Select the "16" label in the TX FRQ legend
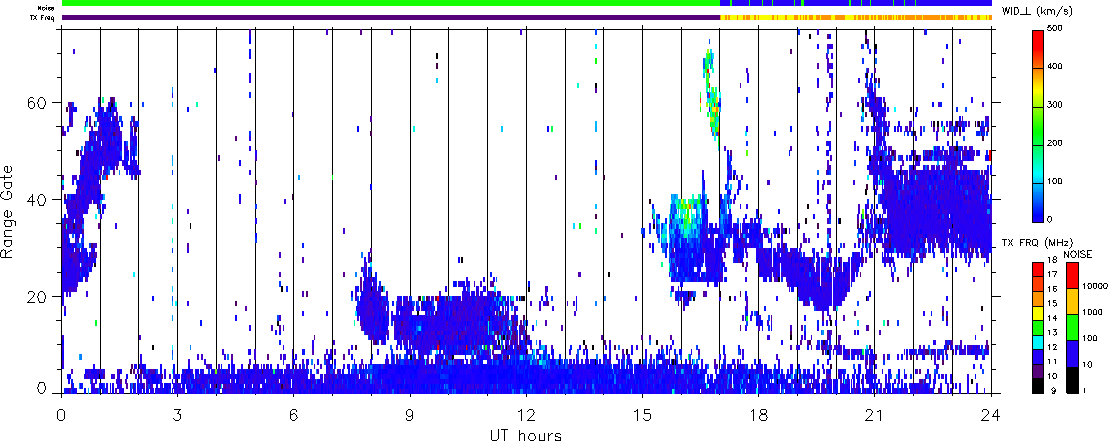Viewport: 1108px width, 441px height. tap(1053, 288)
